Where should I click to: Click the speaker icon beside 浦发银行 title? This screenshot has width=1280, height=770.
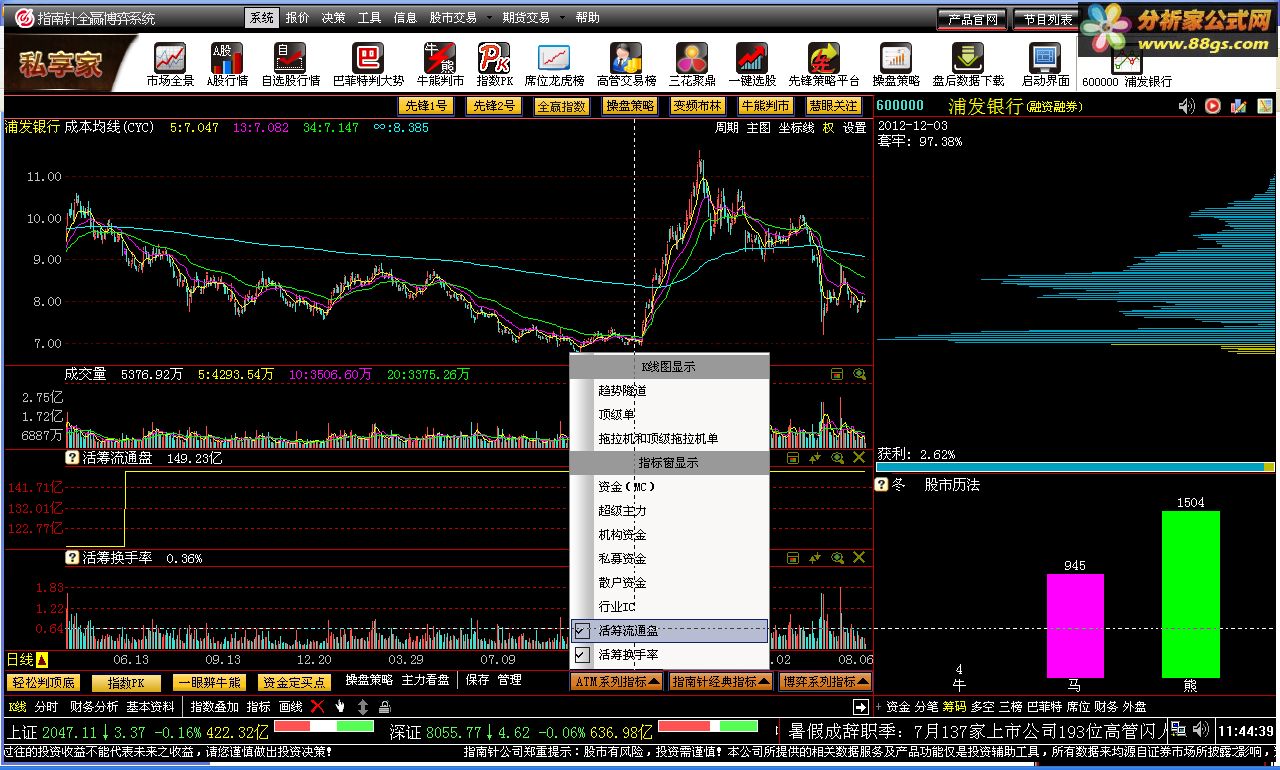coord(1187,106)
